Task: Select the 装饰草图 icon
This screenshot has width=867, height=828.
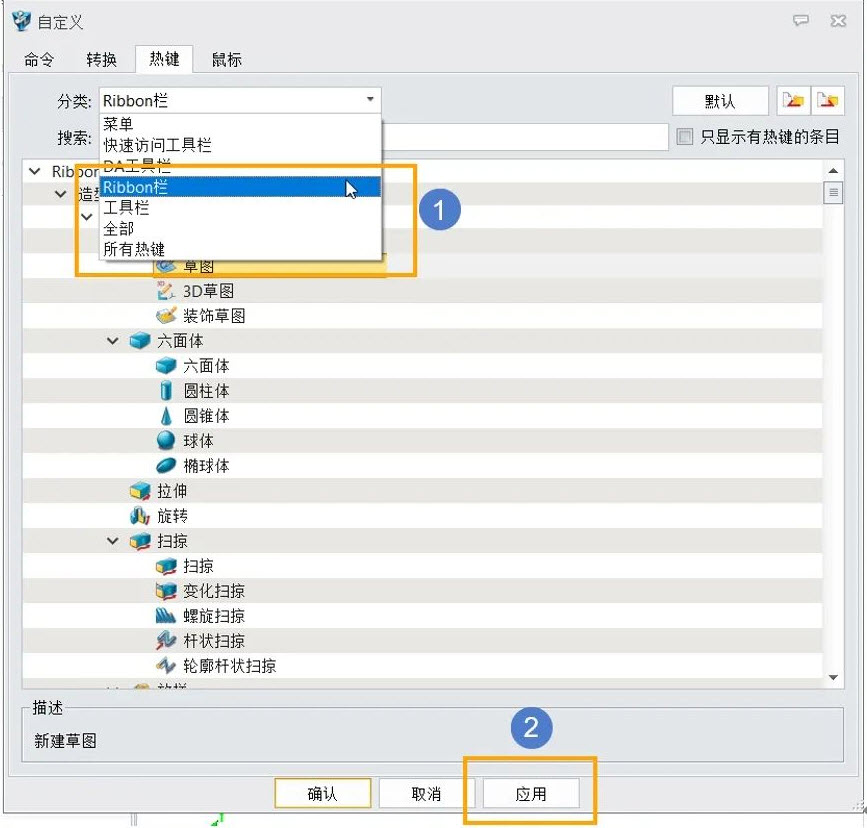Action: pos(166,316)
